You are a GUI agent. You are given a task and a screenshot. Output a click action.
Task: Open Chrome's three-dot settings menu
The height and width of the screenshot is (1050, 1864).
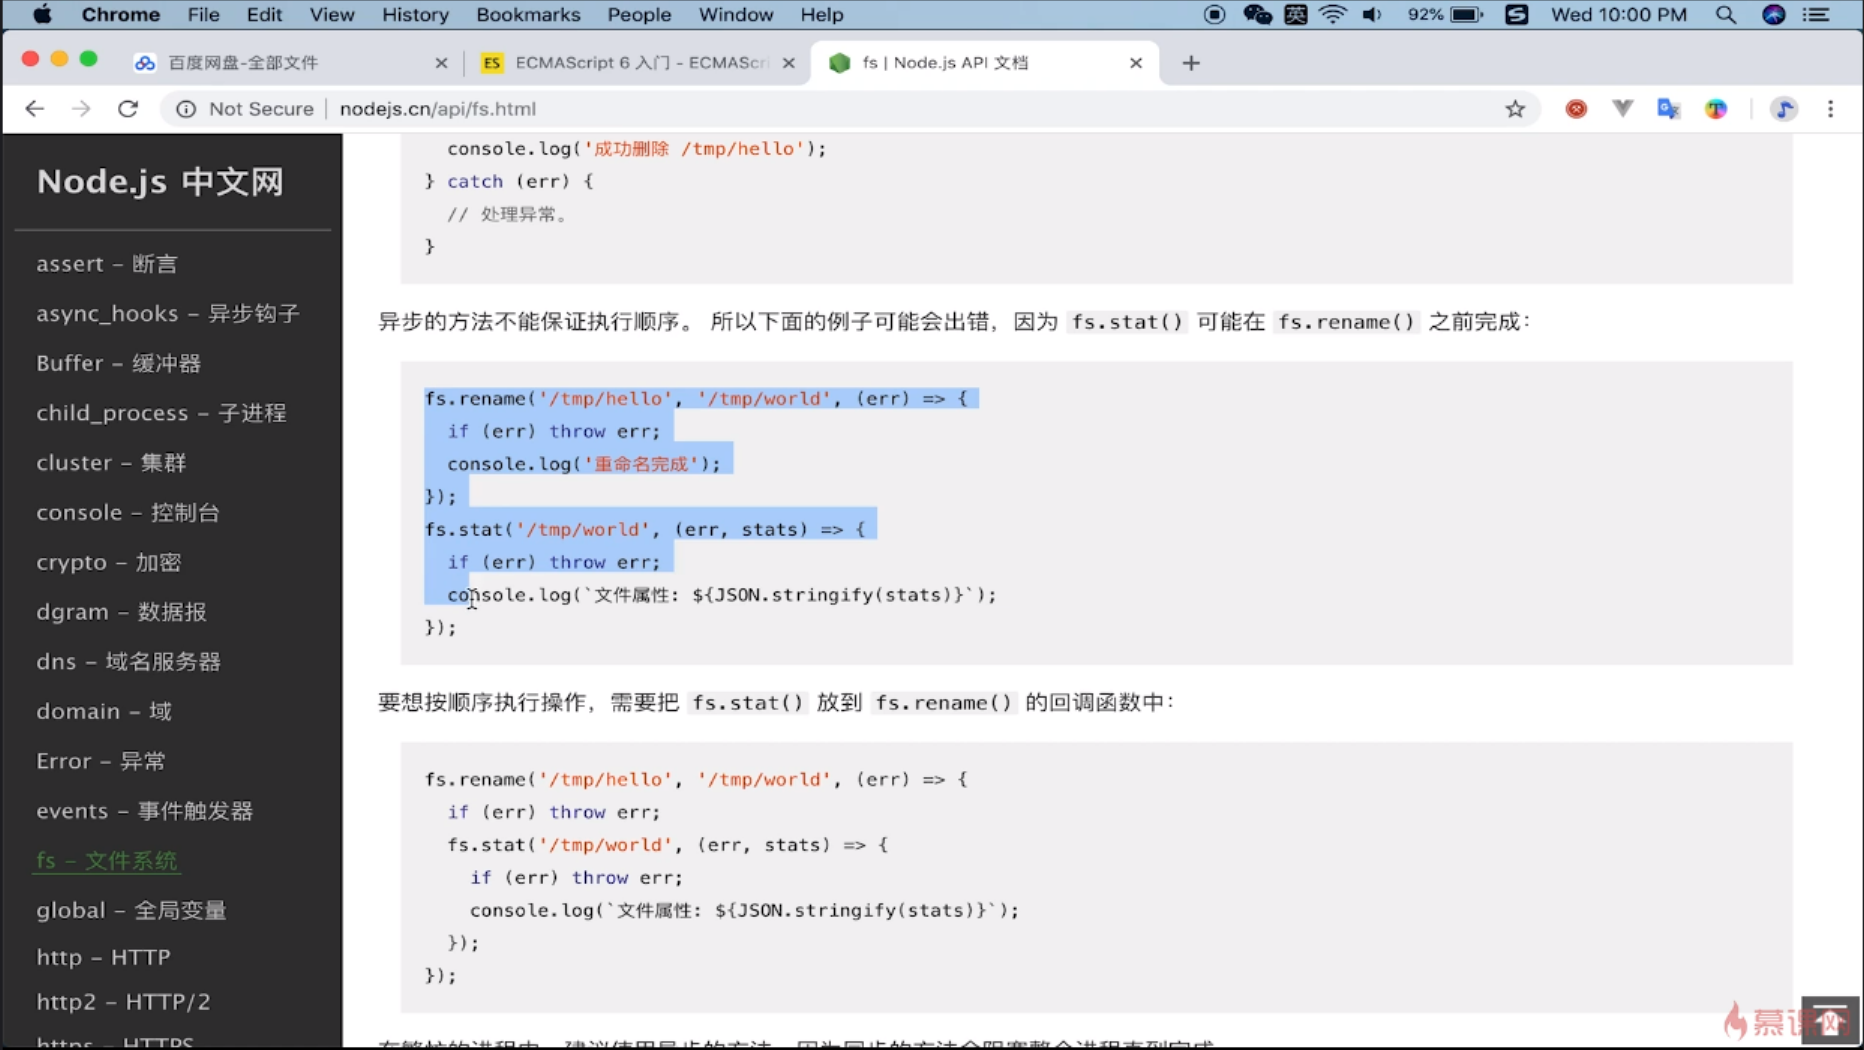click(x=1831, y=109)
